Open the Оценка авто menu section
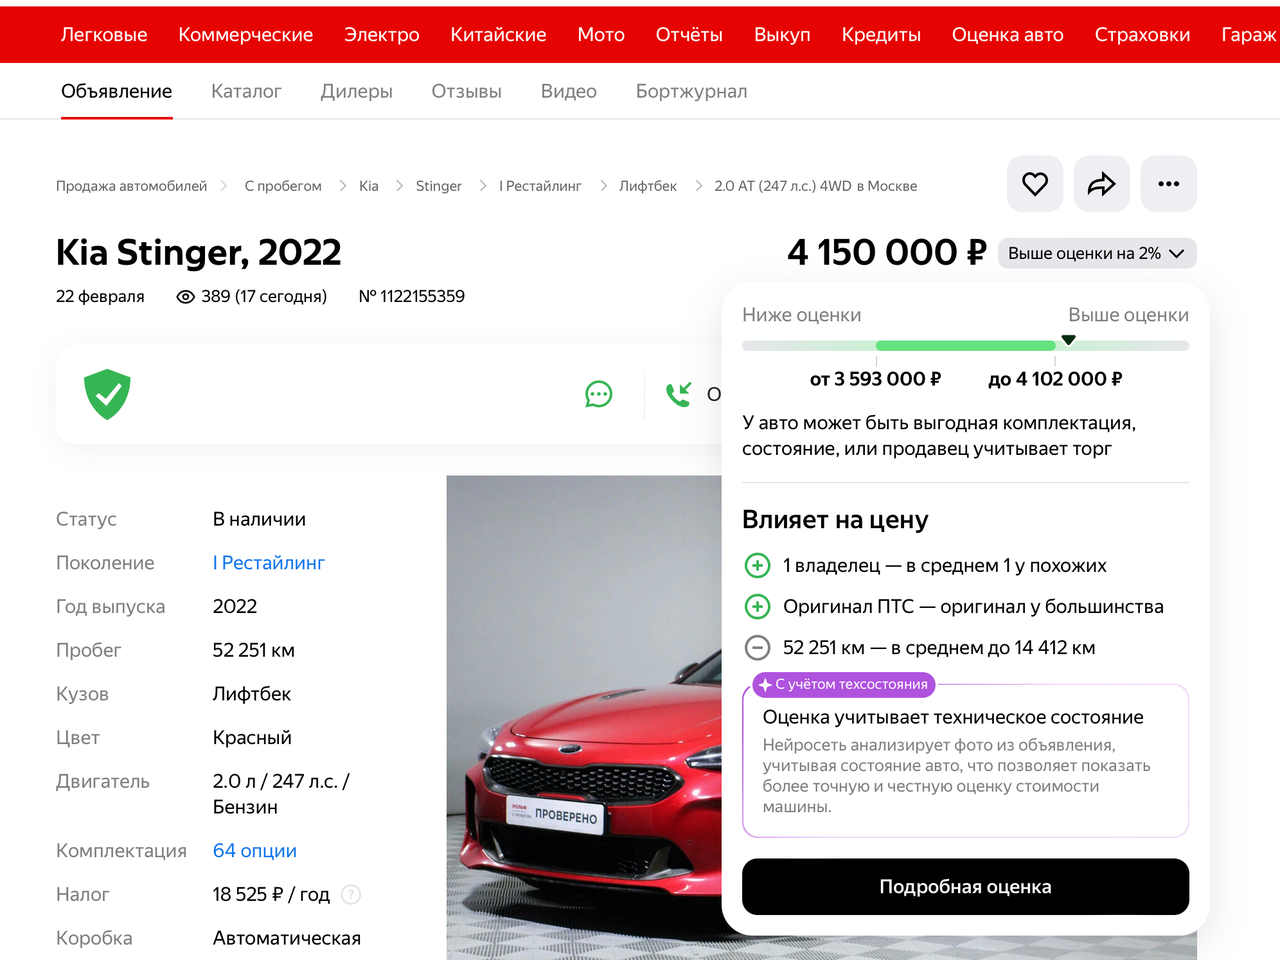Image resolution: width=1280 pixels, height=960 pixels. click(1008, 35)
